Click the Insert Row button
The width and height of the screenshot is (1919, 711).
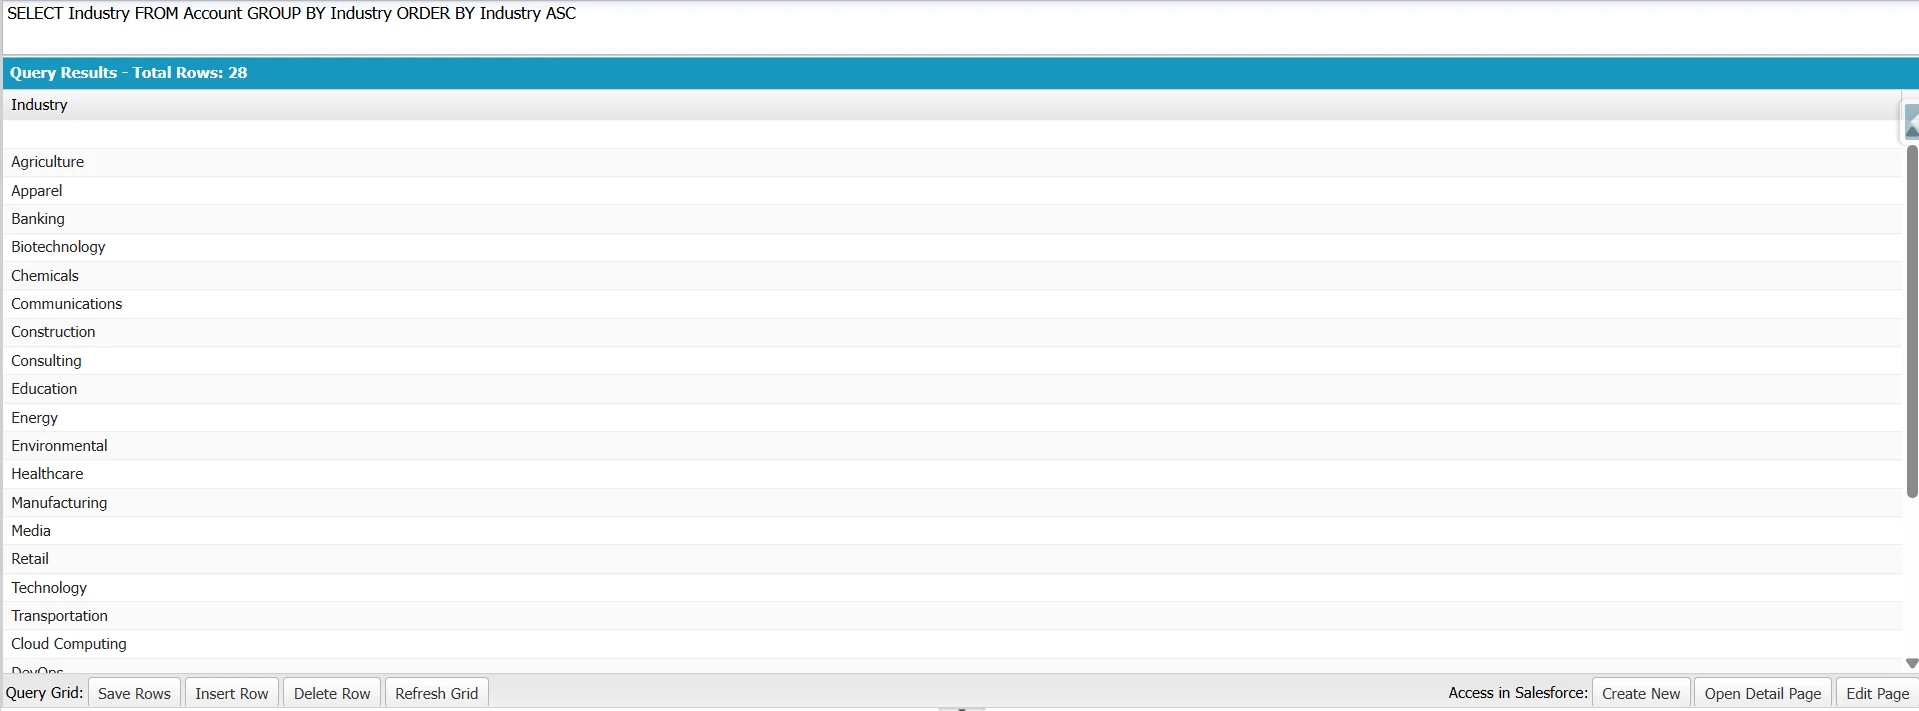232,693
